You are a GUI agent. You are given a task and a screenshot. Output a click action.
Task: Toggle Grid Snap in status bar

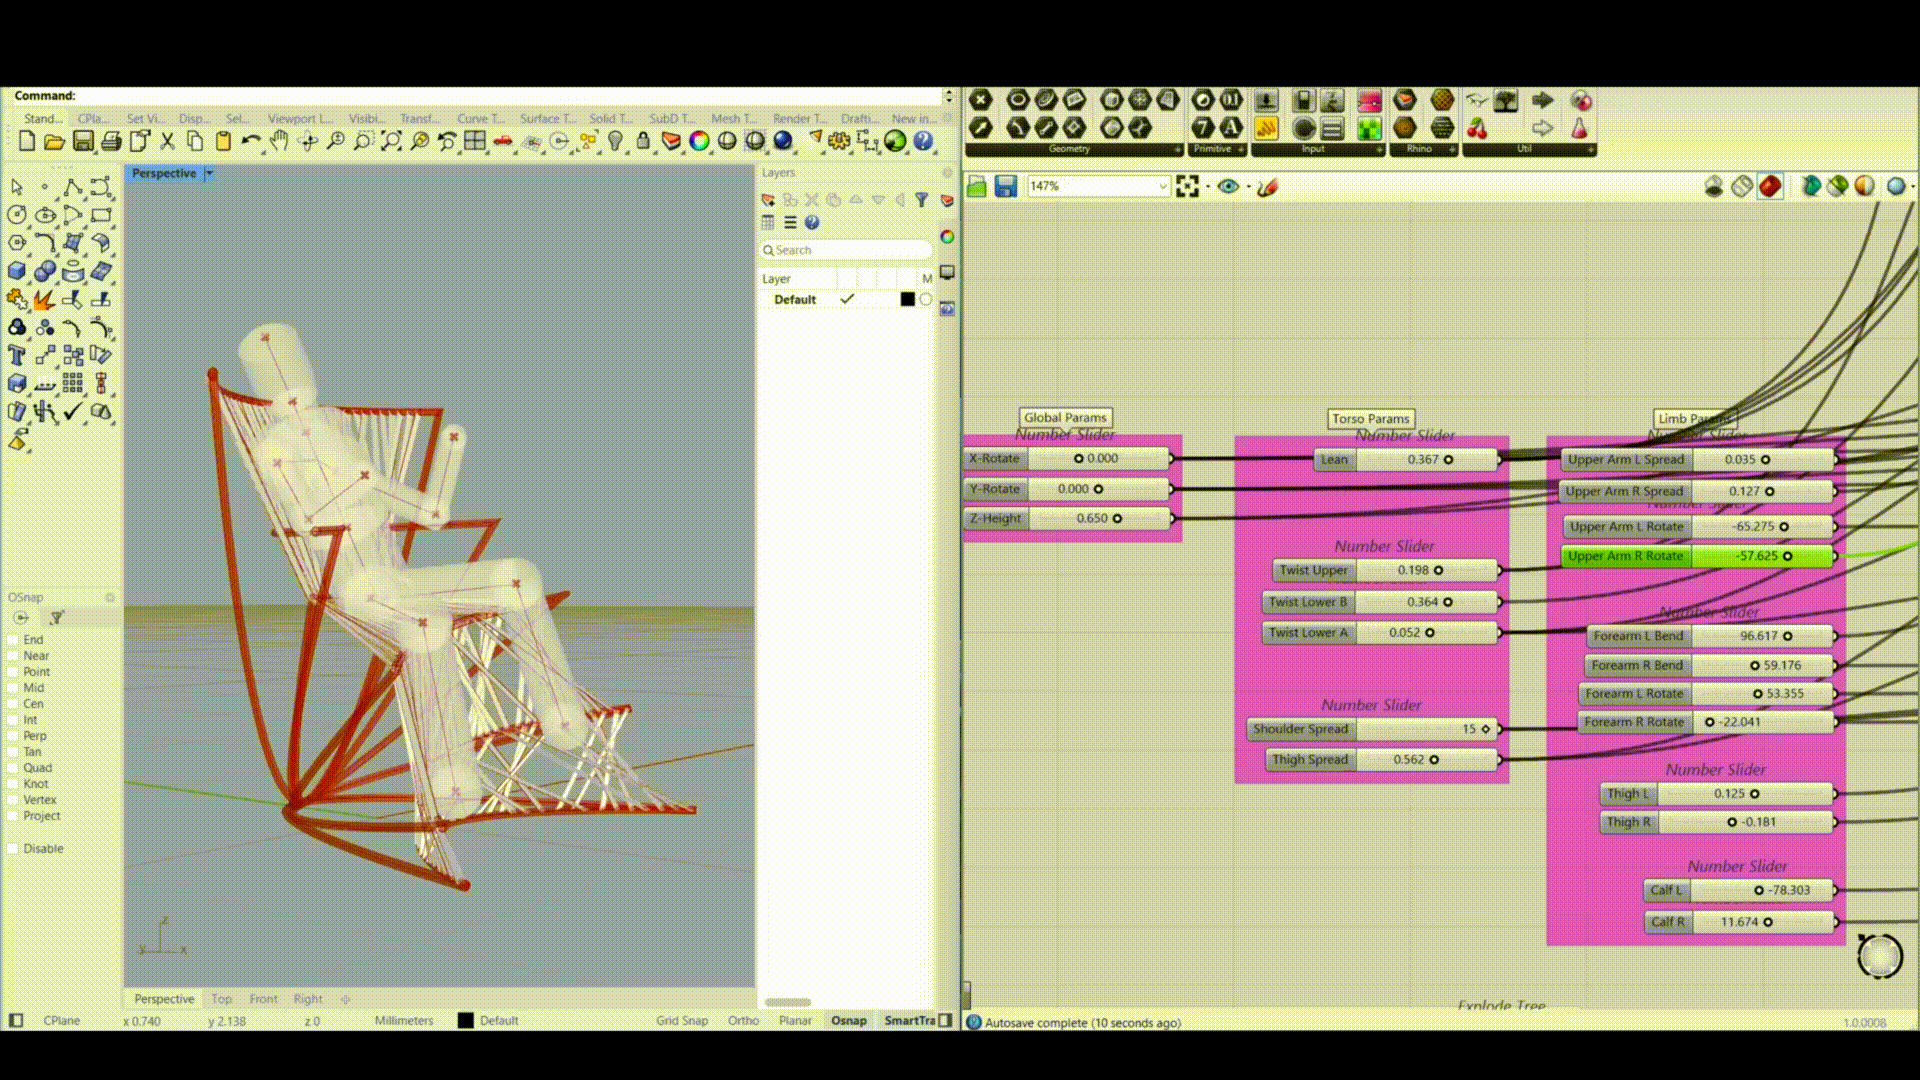(x=682, y=1021)
